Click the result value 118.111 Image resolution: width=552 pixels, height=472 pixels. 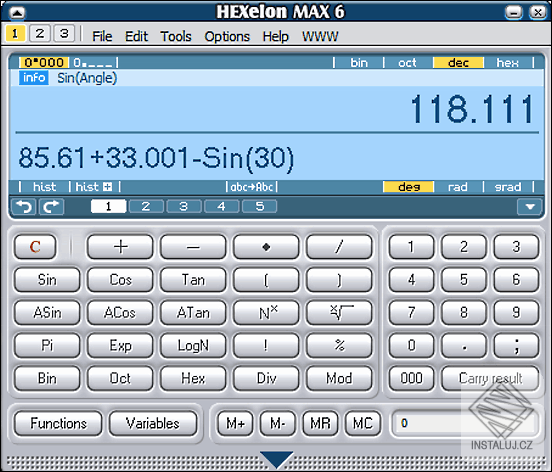click(472, 109)
